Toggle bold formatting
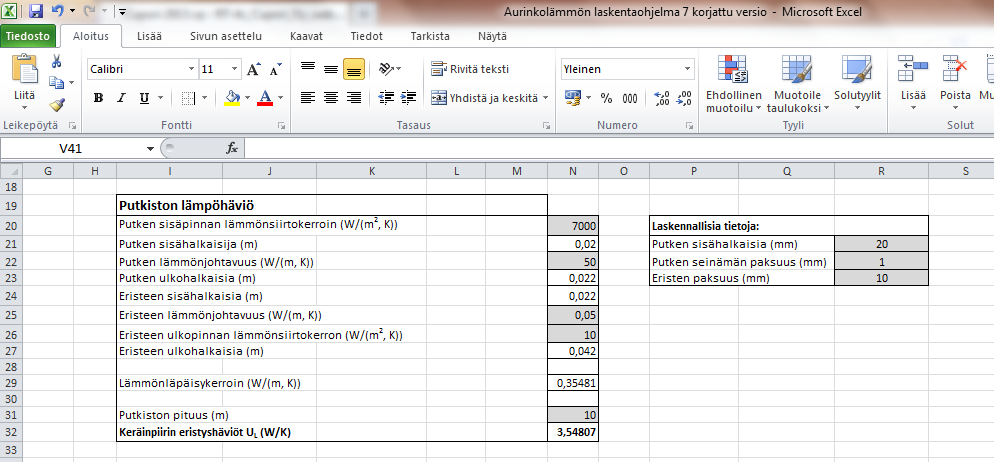The height and width of the screenshot is (462, 994). coord(98,98)
